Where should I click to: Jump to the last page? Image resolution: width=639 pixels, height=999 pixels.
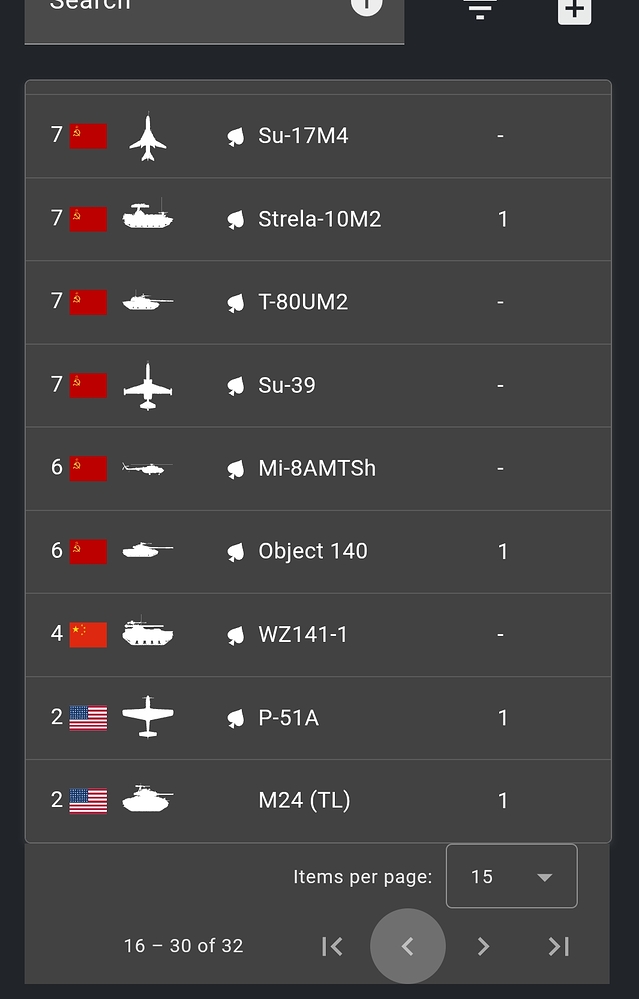(x=559, y=946)
